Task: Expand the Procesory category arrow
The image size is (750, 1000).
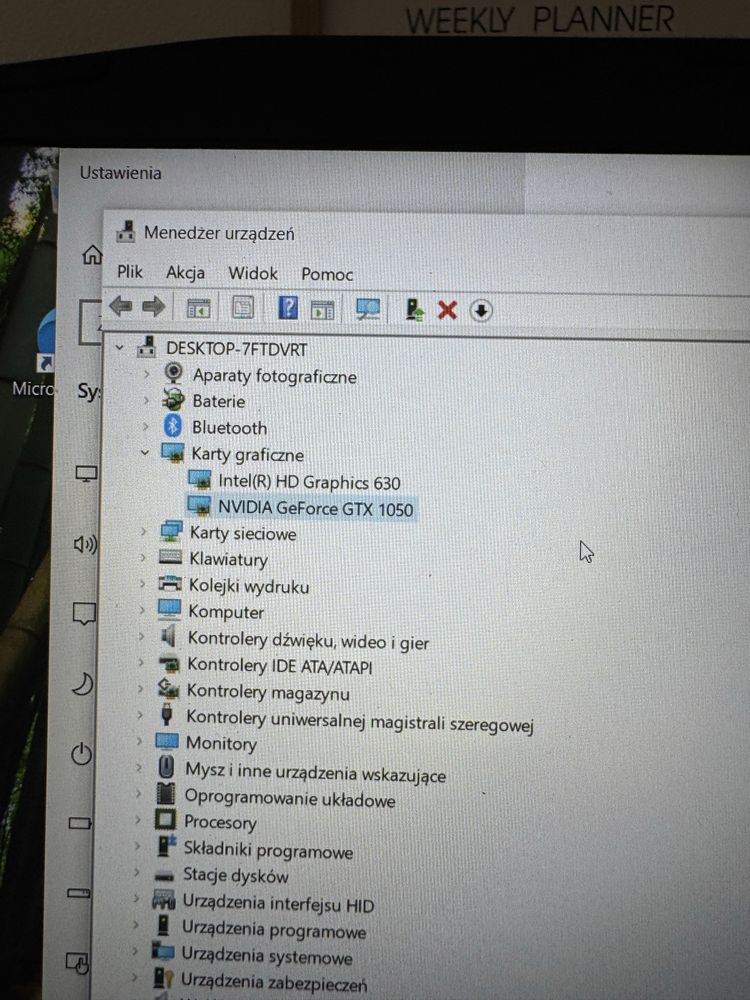Action: click(x=137, y=820)
